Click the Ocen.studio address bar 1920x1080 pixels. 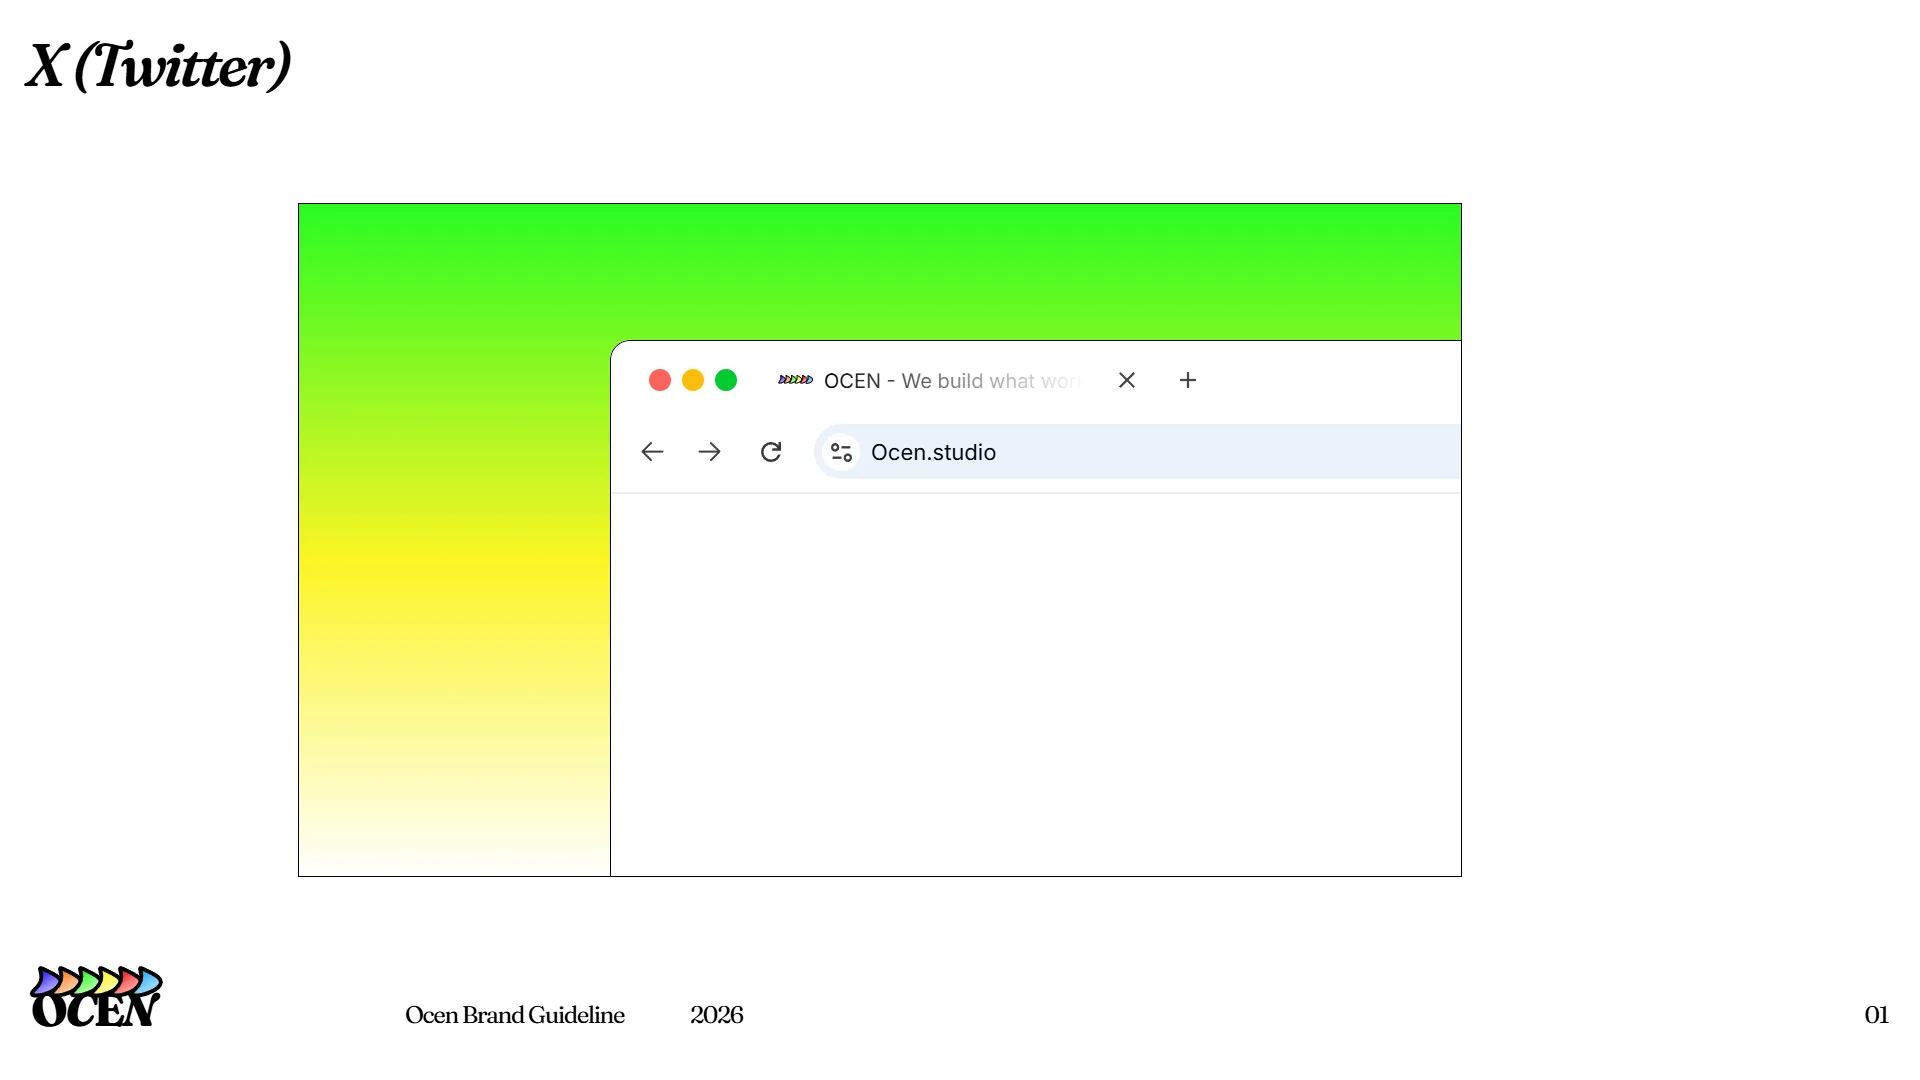1138,452
